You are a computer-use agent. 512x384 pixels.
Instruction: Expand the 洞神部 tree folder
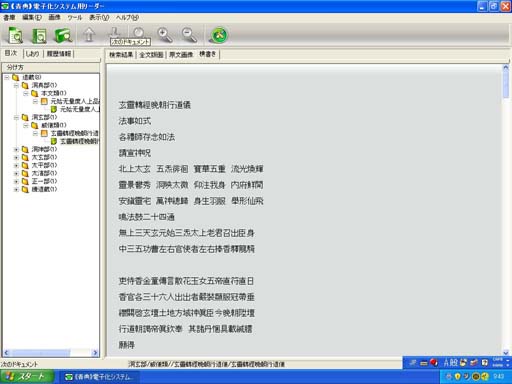[16, 149]
